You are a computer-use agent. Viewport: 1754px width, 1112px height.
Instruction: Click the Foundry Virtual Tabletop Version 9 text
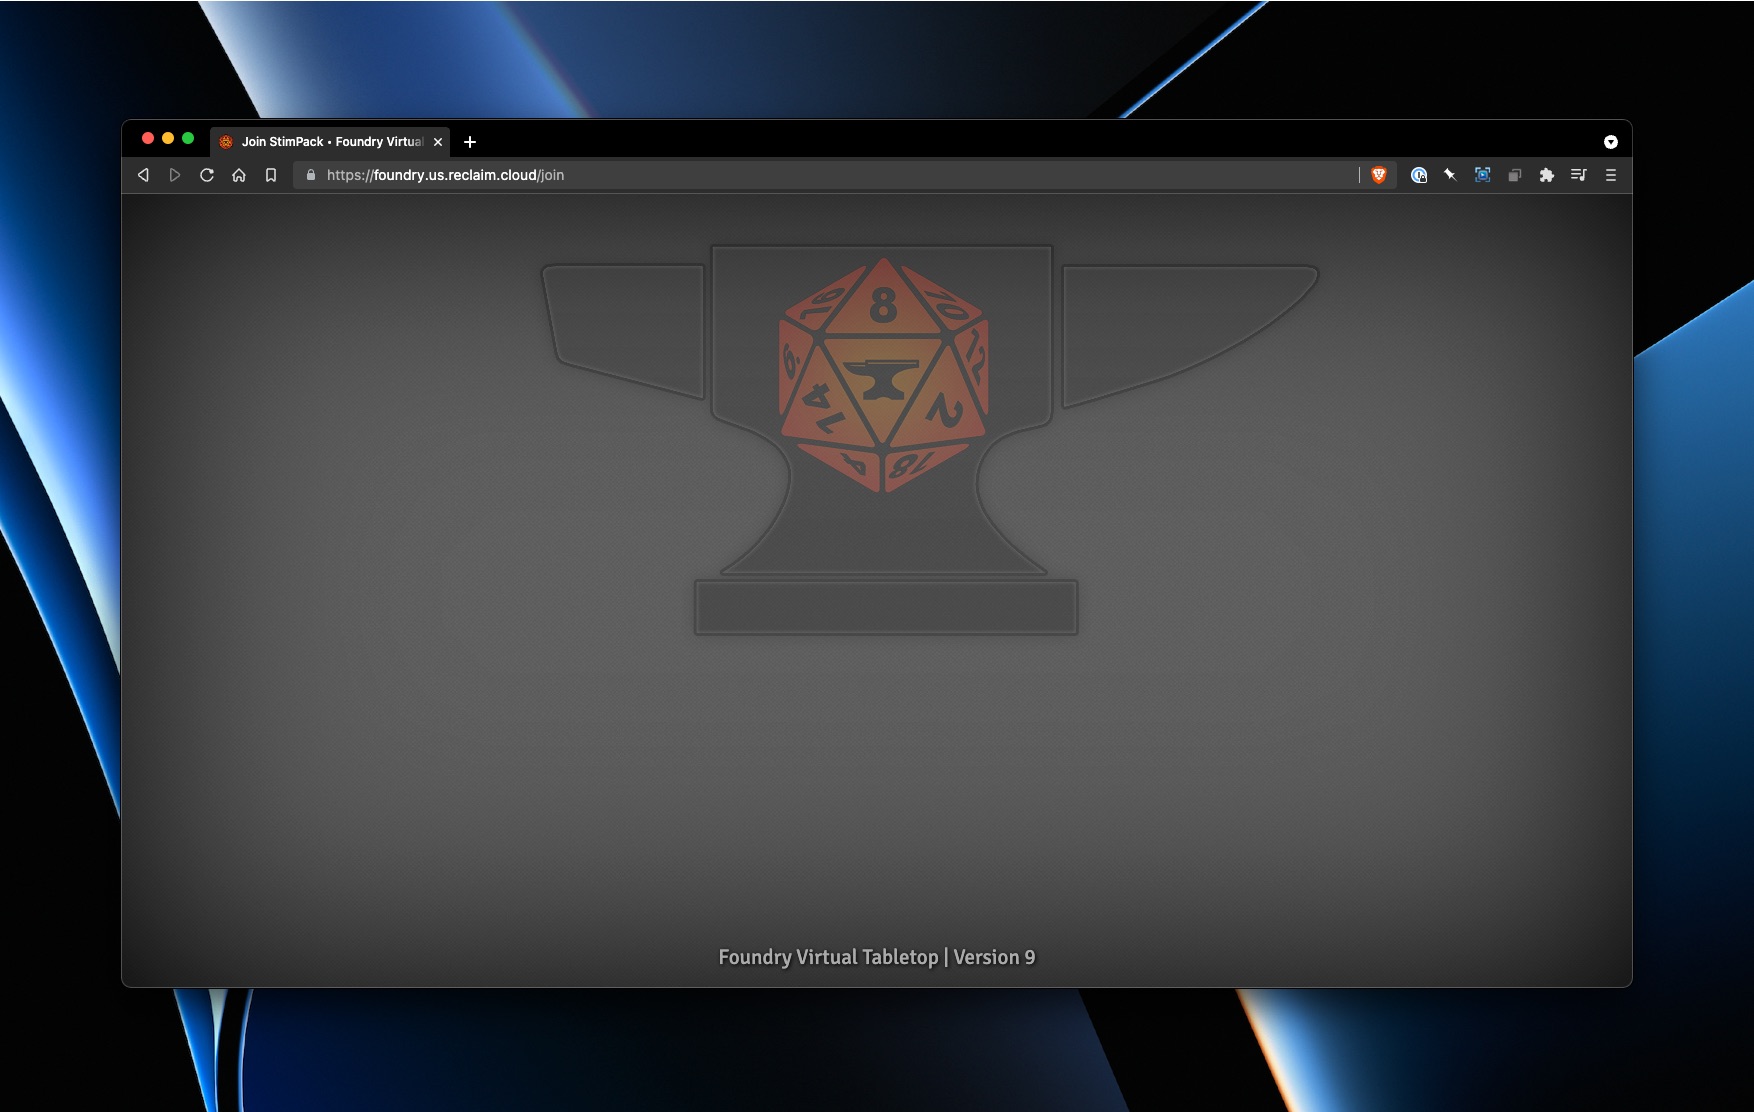(877, 957)
